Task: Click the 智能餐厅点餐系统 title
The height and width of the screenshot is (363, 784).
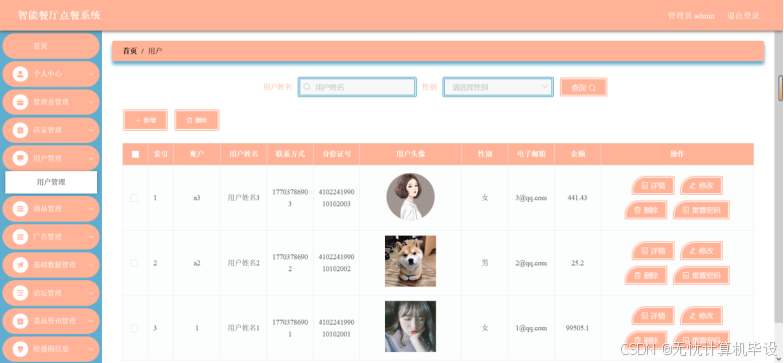Action: click(60, 15)
